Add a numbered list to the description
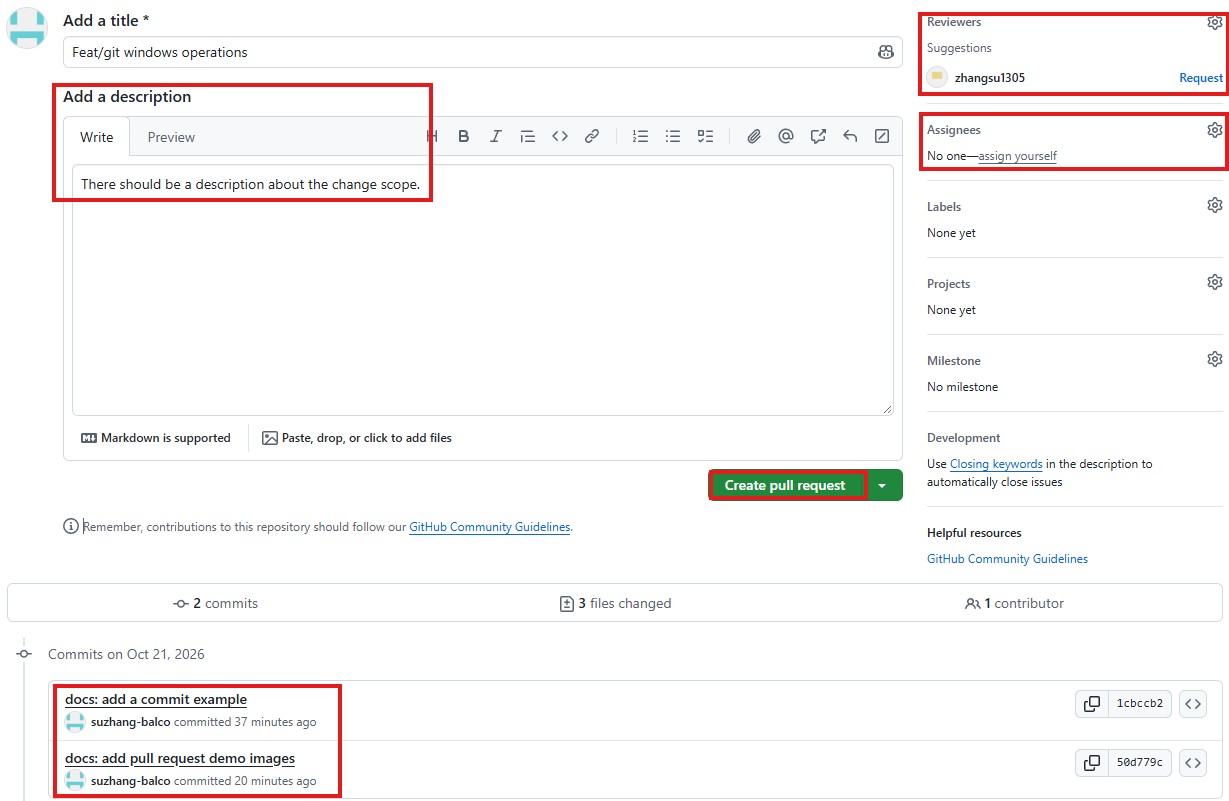The image size is (1229, 801). click(641, 137)
